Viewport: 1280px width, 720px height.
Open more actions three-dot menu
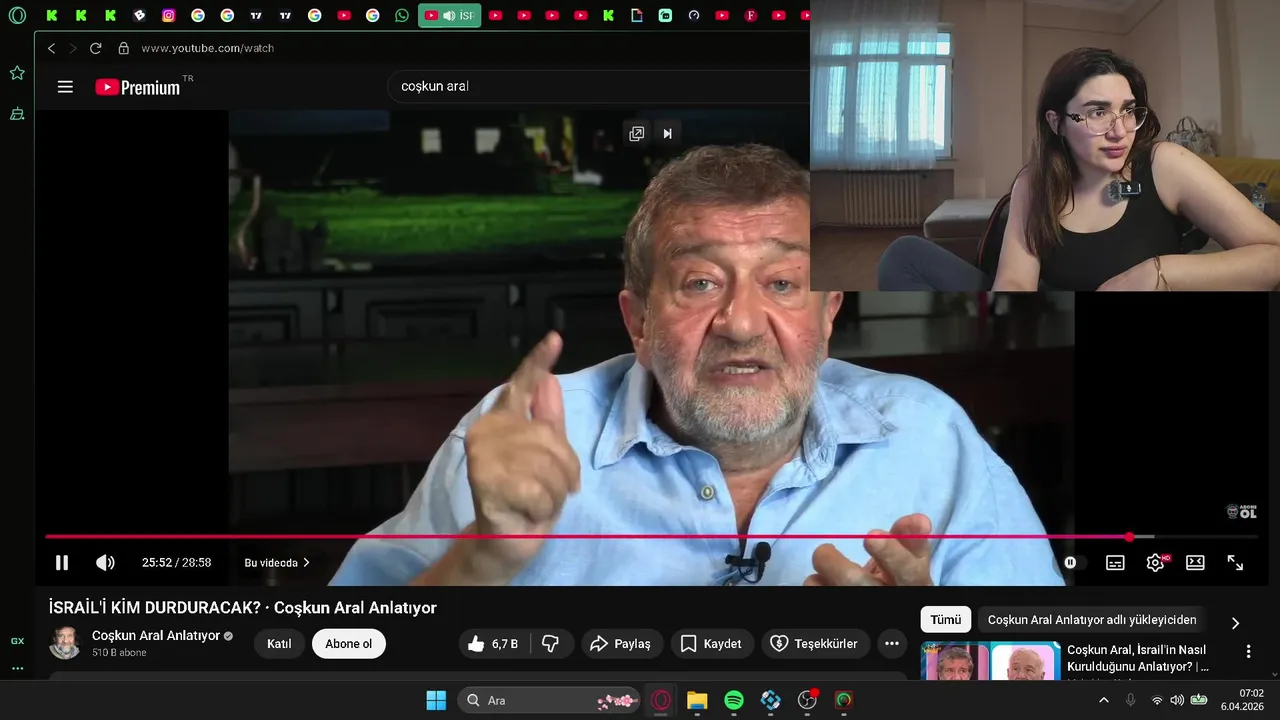[x=892, y=644]
